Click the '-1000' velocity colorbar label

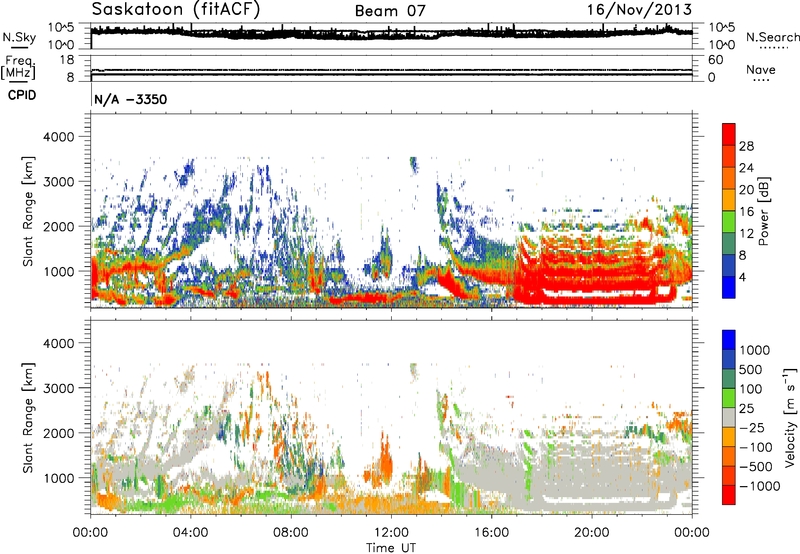coord(759,486)
